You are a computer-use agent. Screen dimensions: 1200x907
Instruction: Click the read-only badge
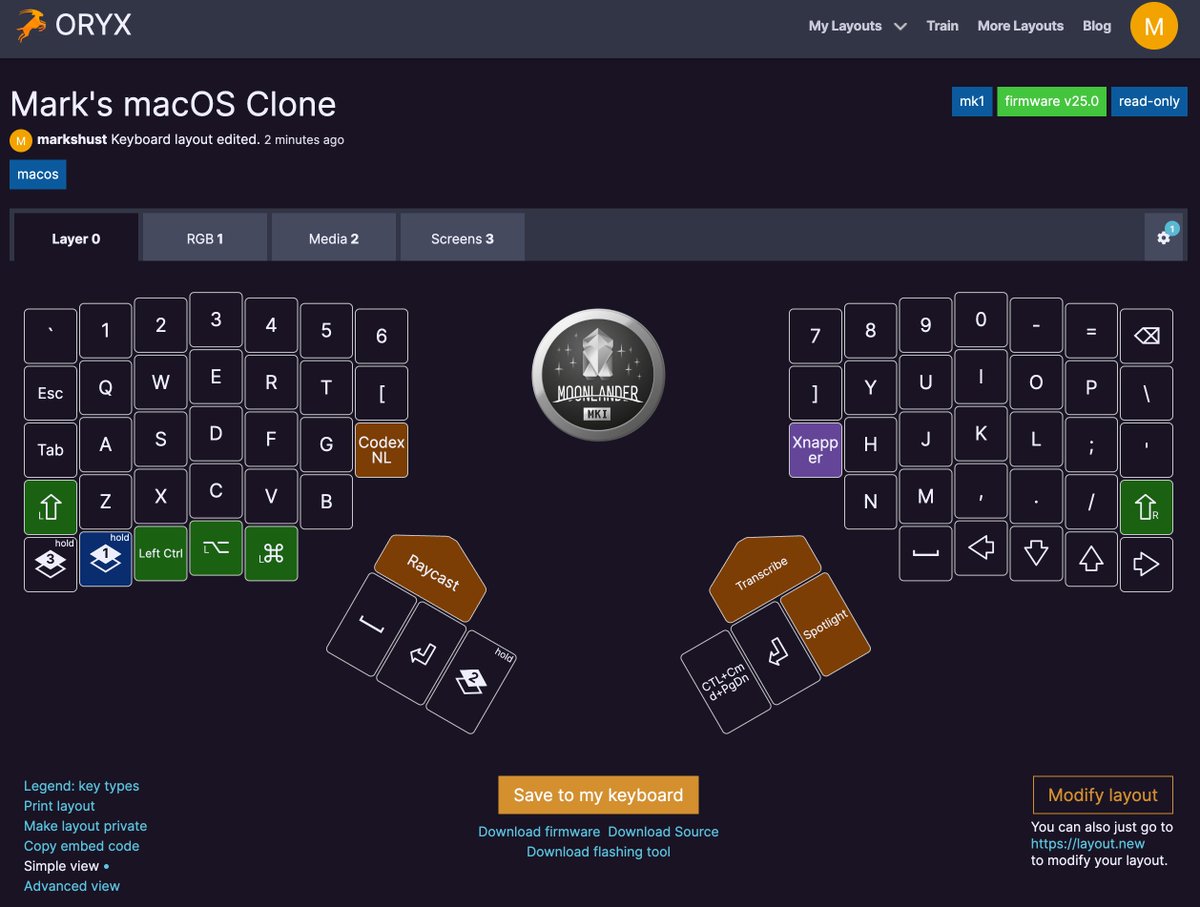tap(1149, 101)
